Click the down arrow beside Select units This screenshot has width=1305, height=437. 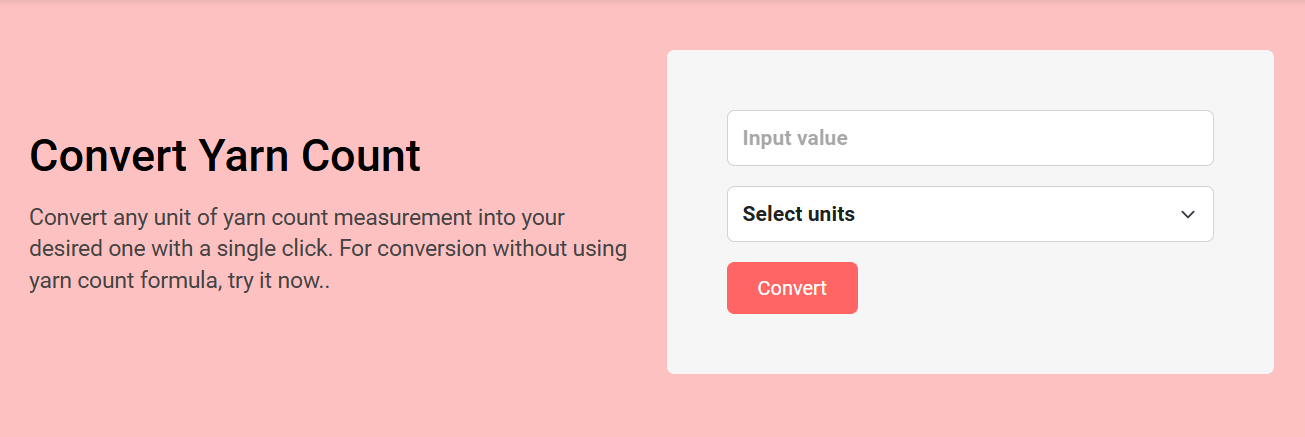(1188, 214)
